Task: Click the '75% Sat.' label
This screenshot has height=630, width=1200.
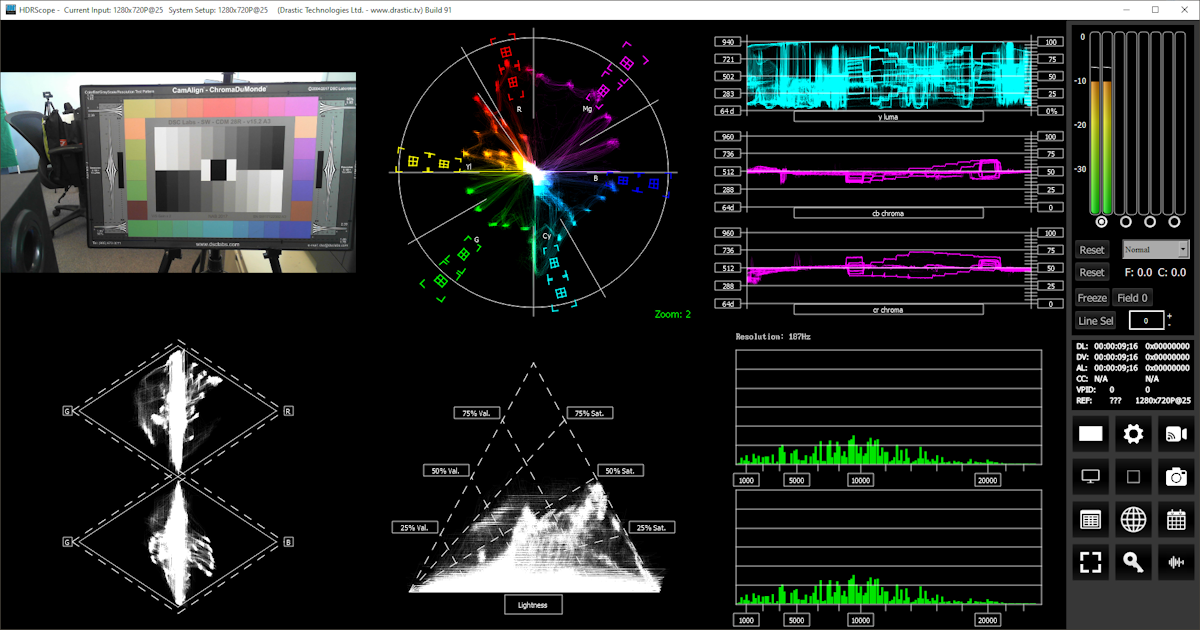Action: [590, 413]
